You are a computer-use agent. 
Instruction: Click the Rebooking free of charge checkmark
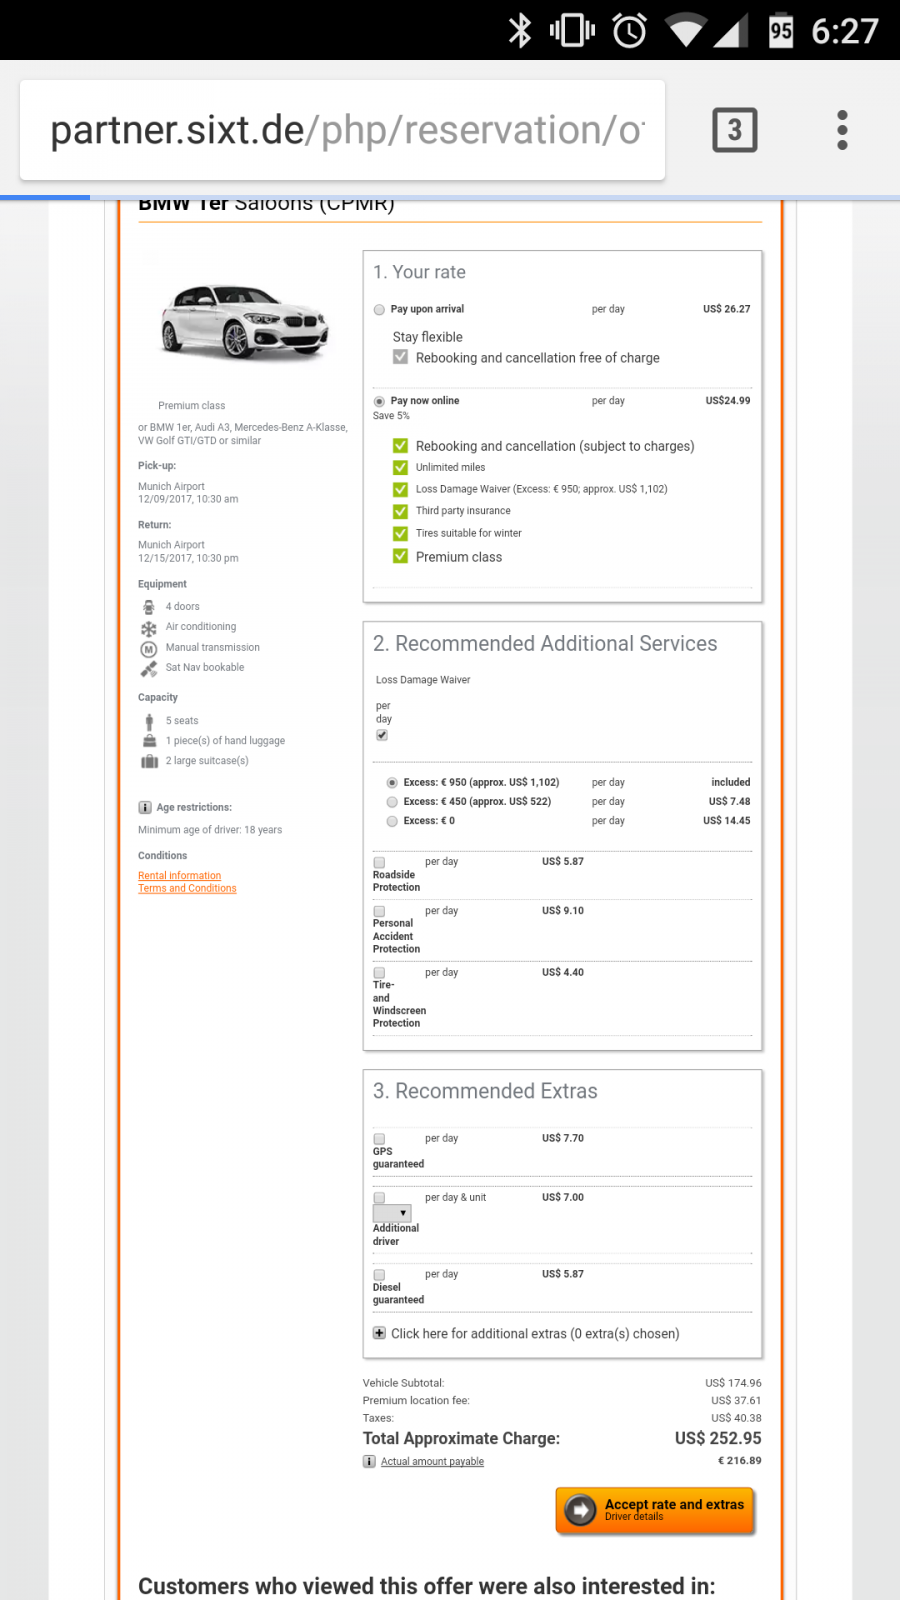[400, 357]
